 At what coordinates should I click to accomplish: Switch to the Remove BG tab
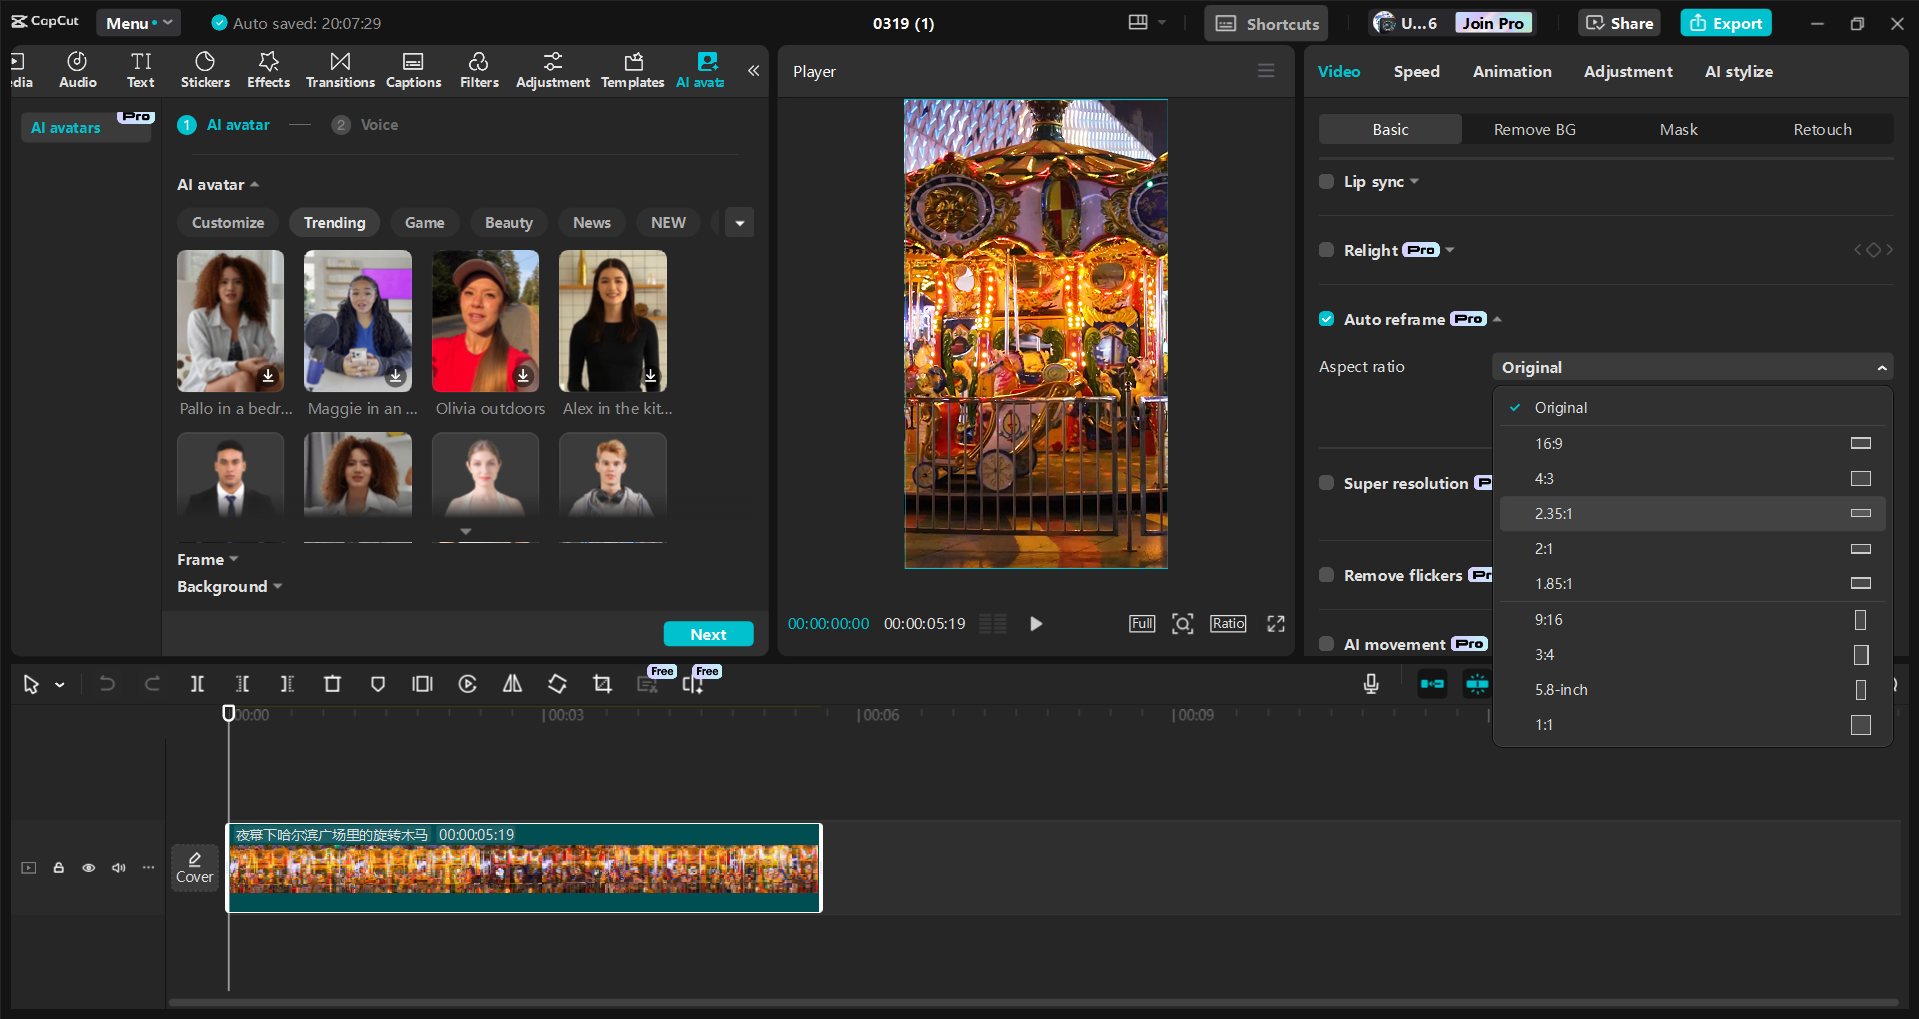[1534, 129]
